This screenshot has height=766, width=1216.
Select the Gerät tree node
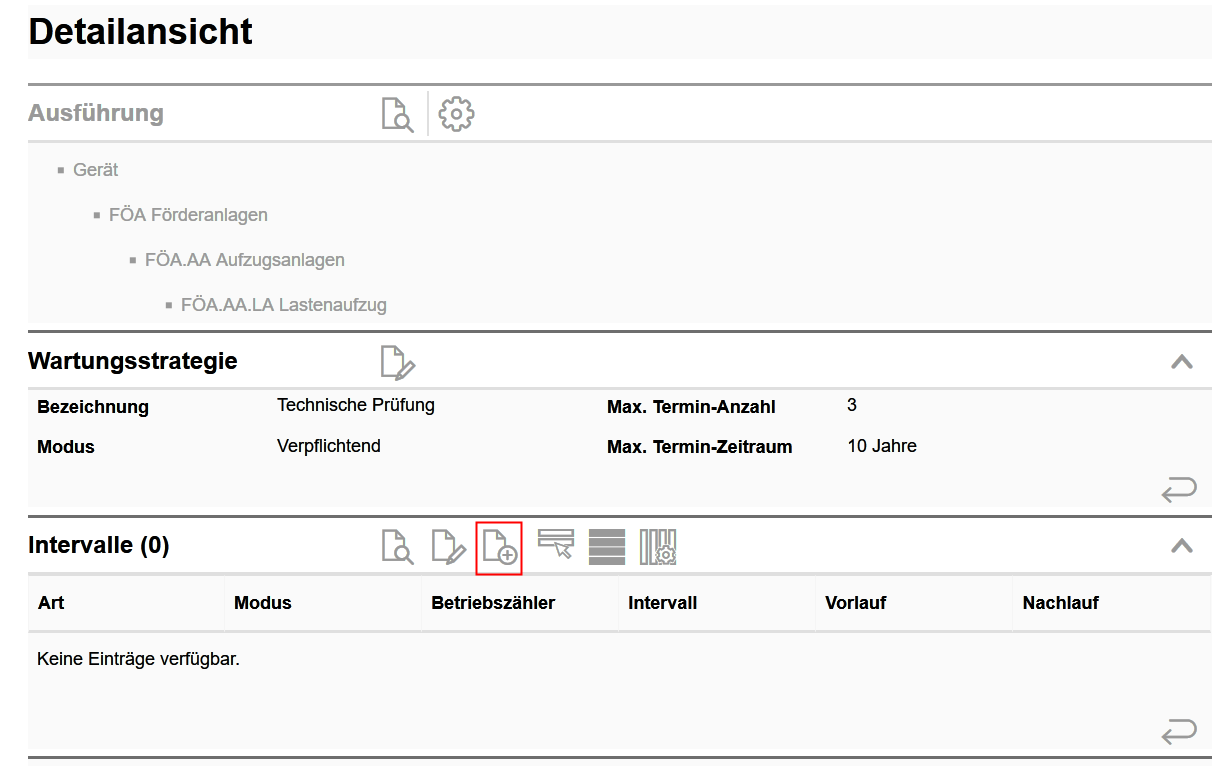95,170
